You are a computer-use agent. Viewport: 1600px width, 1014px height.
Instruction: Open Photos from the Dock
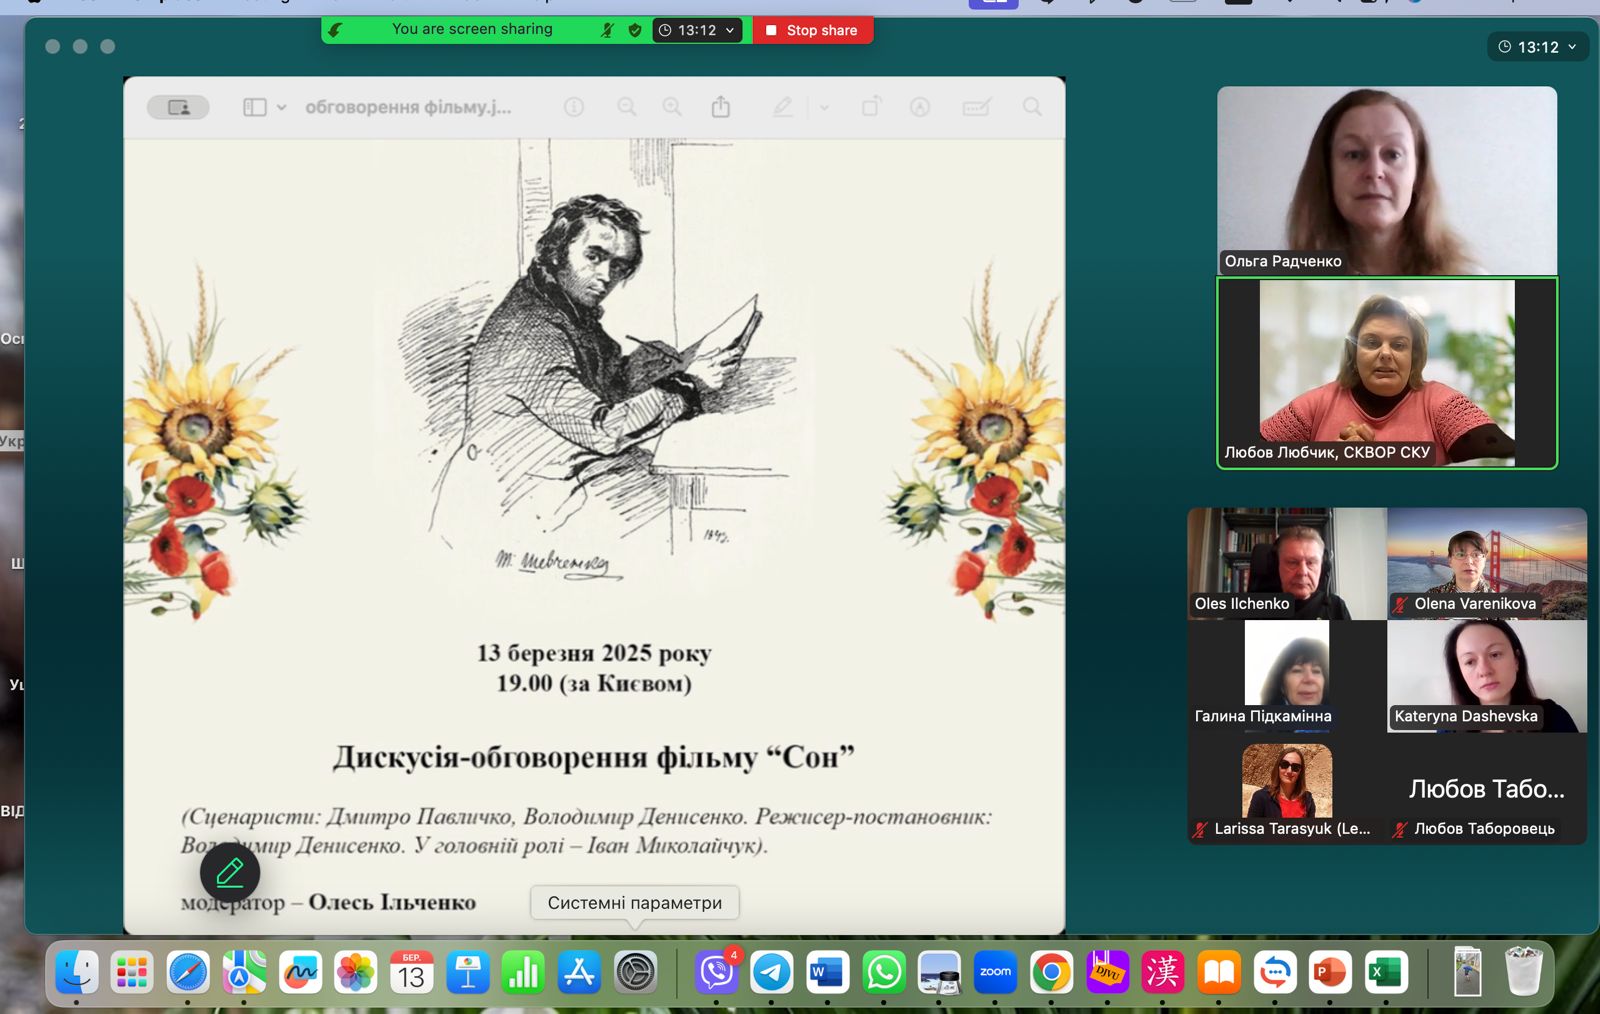click(356, 972)
